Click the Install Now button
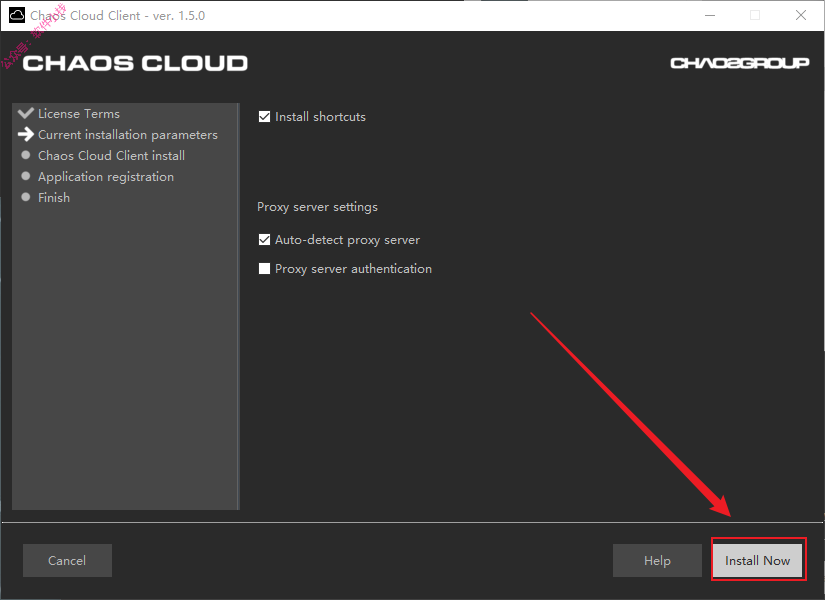Viewport: 825px width, 600px height. coord(757,561)
